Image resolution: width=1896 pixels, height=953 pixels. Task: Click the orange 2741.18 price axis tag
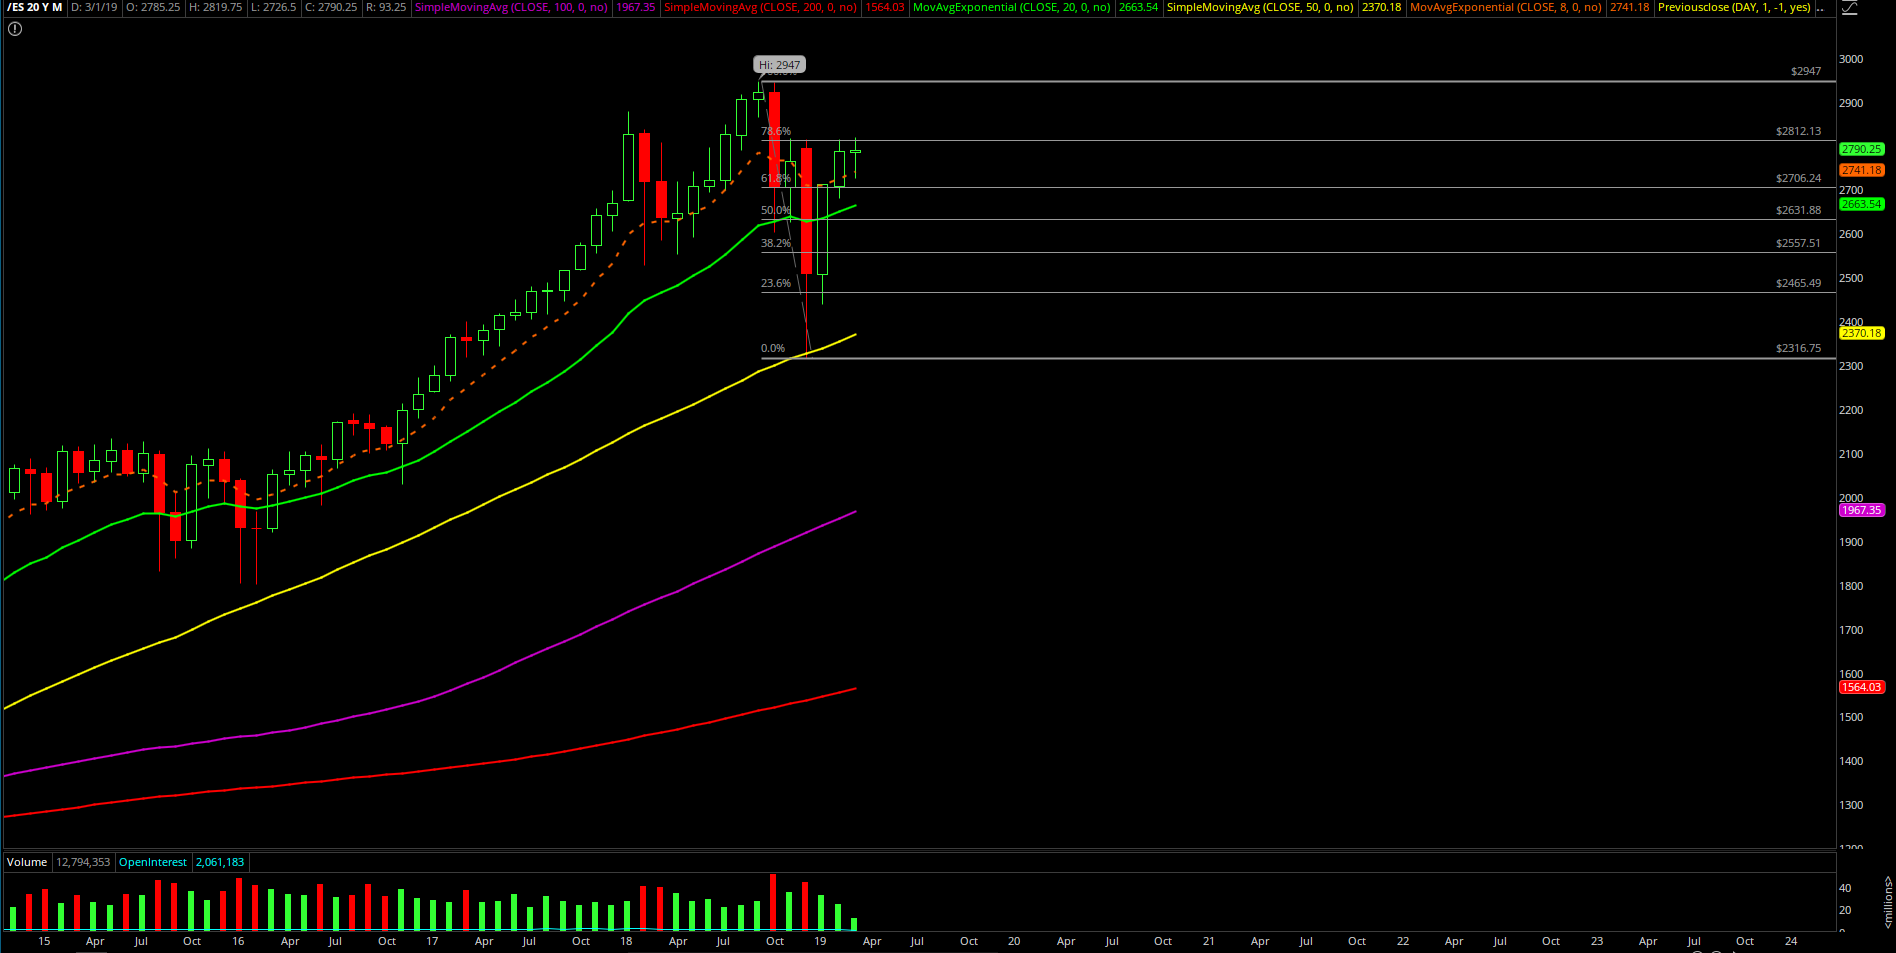[x=1861, y=170]
